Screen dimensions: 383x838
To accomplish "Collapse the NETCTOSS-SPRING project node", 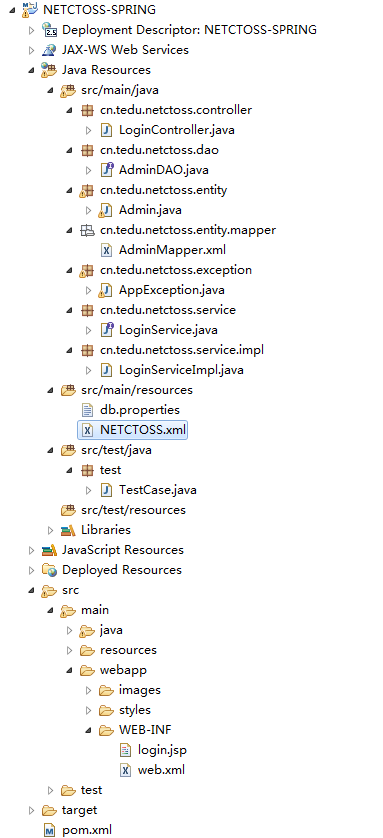I will point(12,10).
